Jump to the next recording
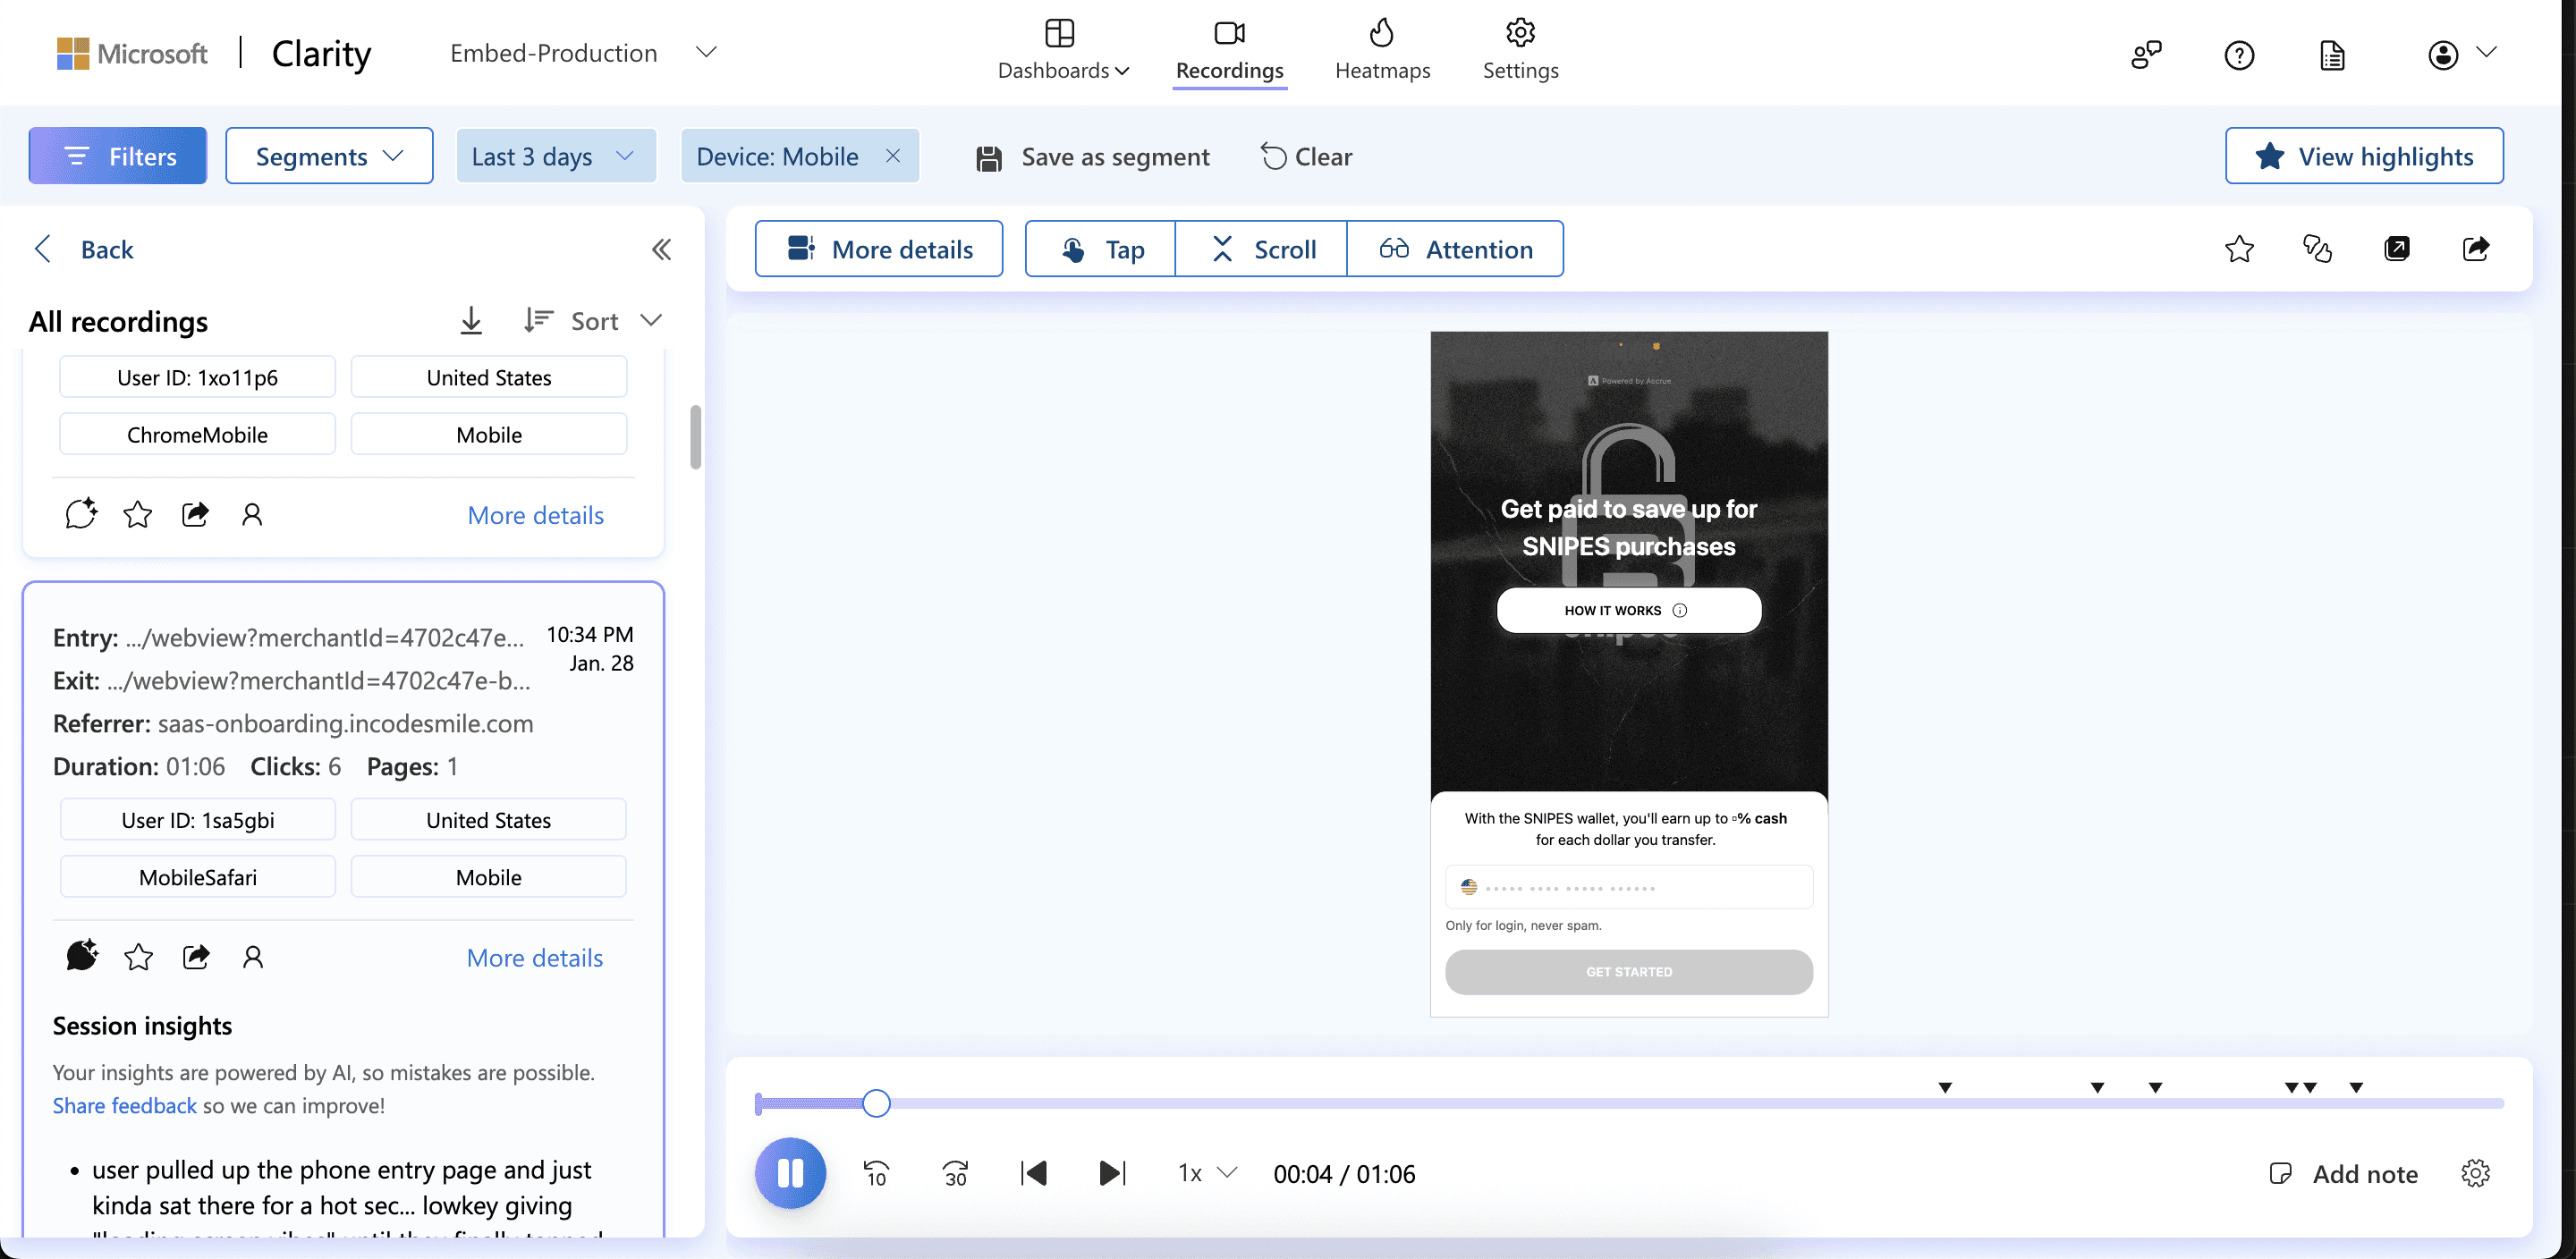Image resolution: width=2576 pixels, height=1259 pixels. (1112, 1173)
